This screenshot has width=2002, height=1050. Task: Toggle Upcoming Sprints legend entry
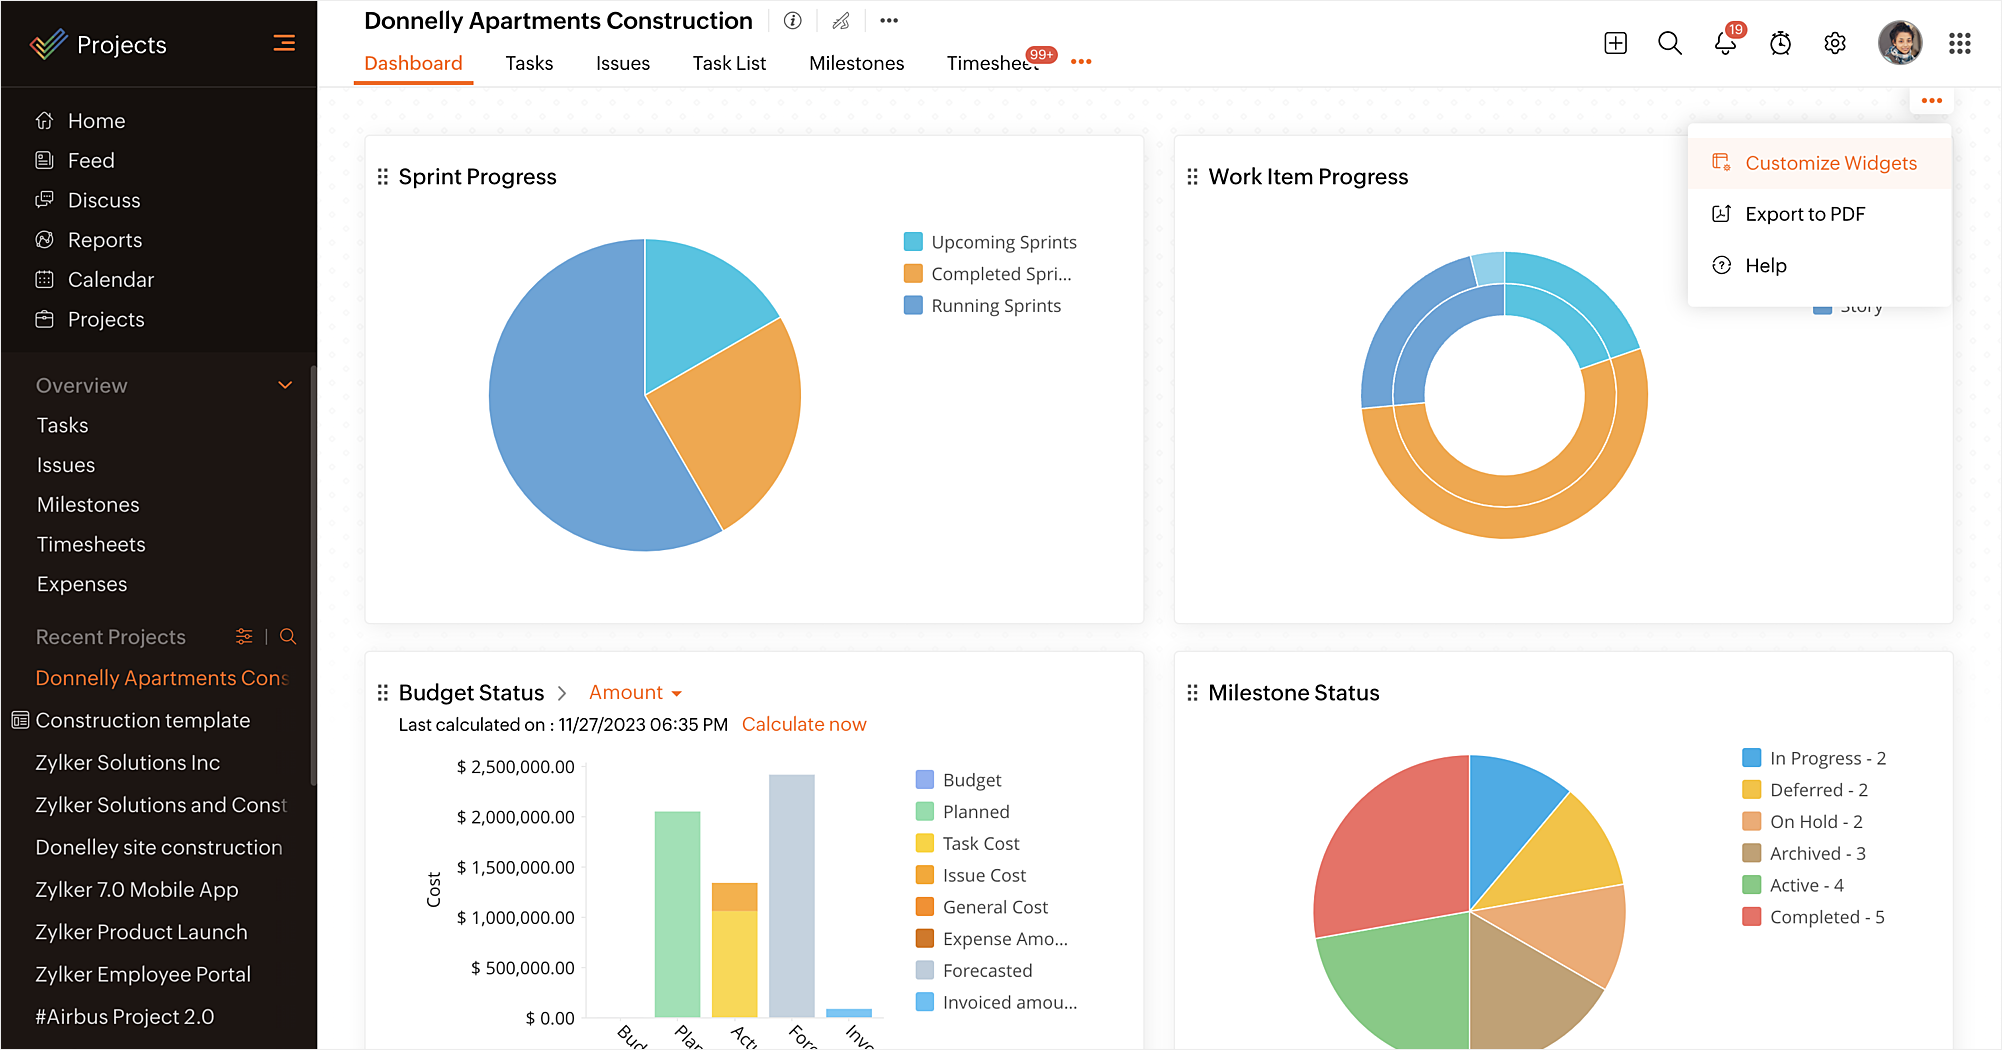point(990,242)
